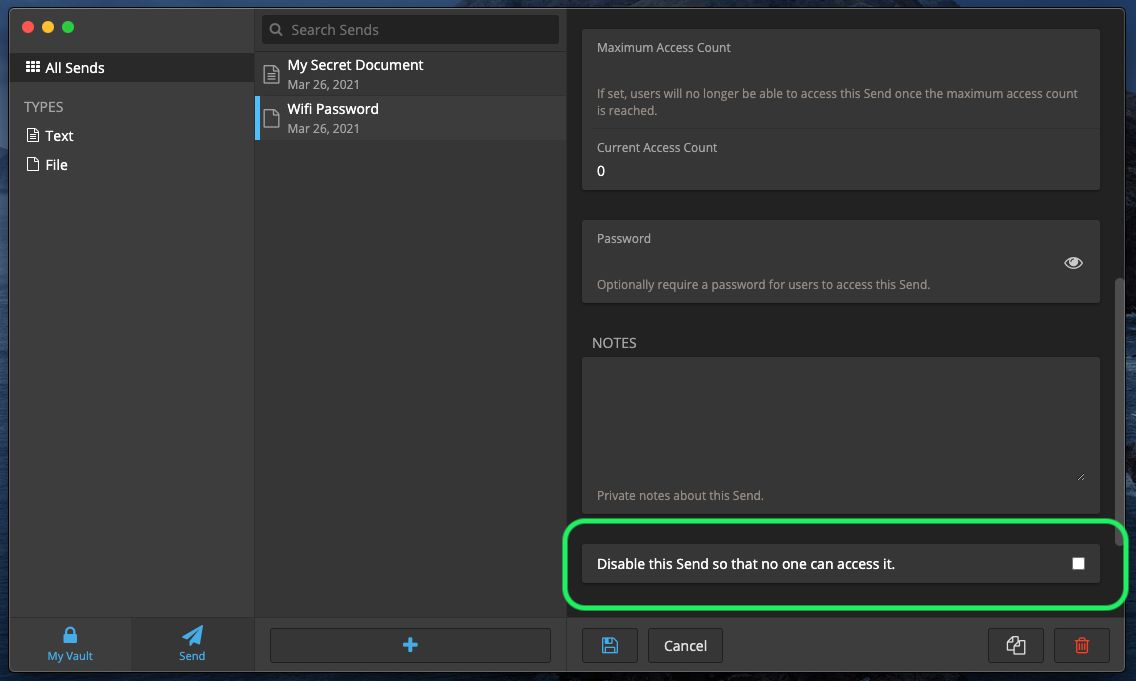The image size is (1136, 681).
Task: Click the save floppy disk icon
Action: pyautogui.click(x=609, y=645)
